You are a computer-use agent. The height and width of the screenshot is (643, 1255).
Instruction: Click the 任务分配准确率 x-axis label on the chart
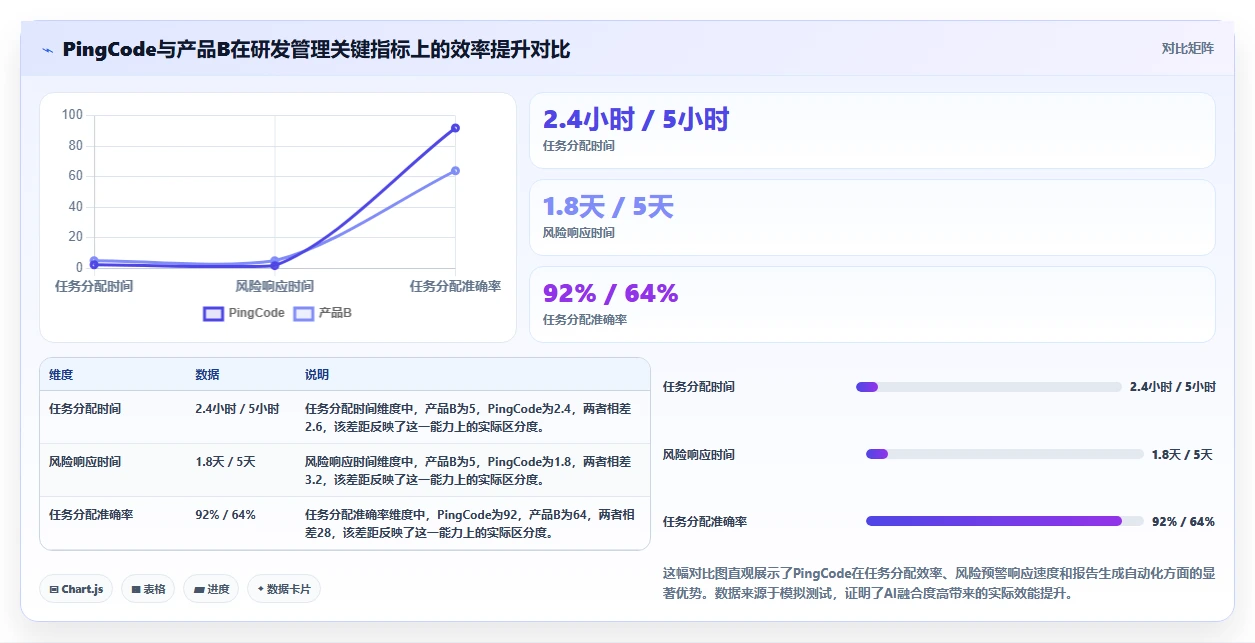[x=455, y=286]
